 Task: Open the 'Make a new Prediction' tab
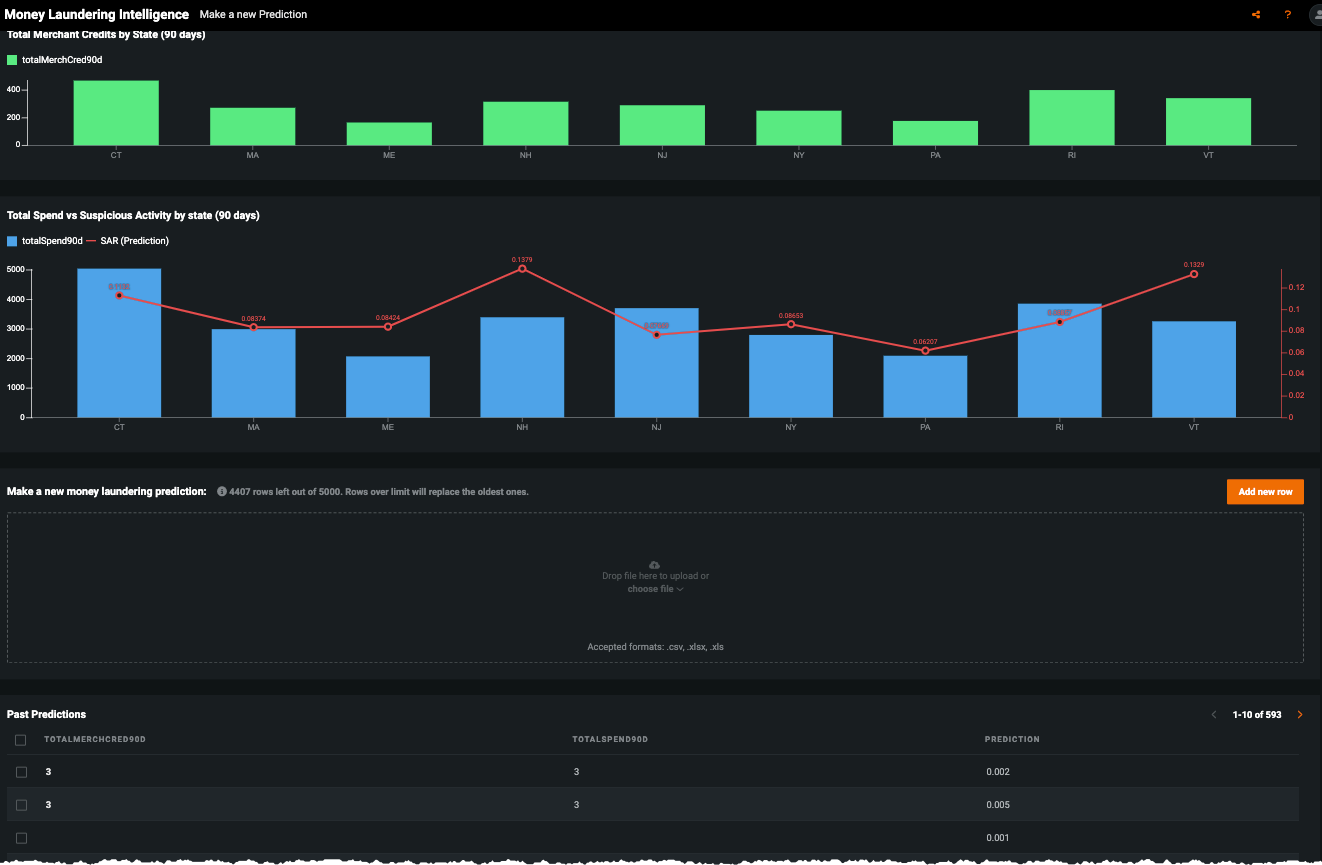(253, 15)
